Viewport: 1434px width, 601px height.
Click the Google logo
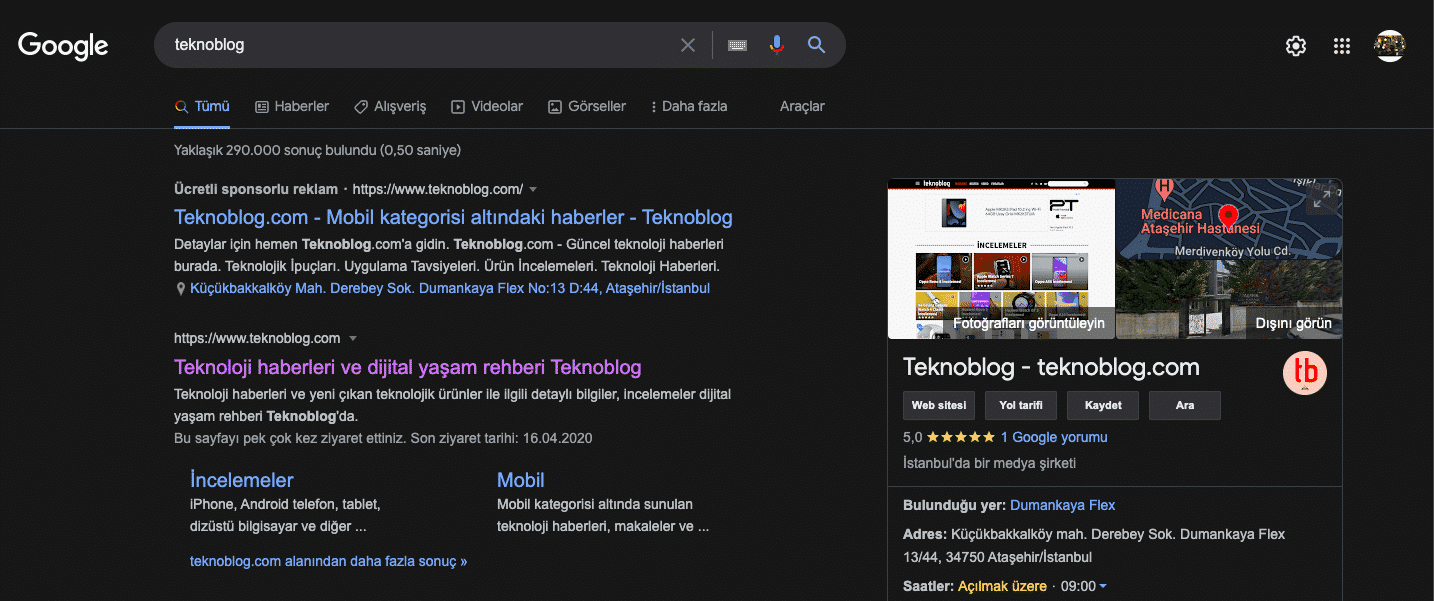(62, 45)
